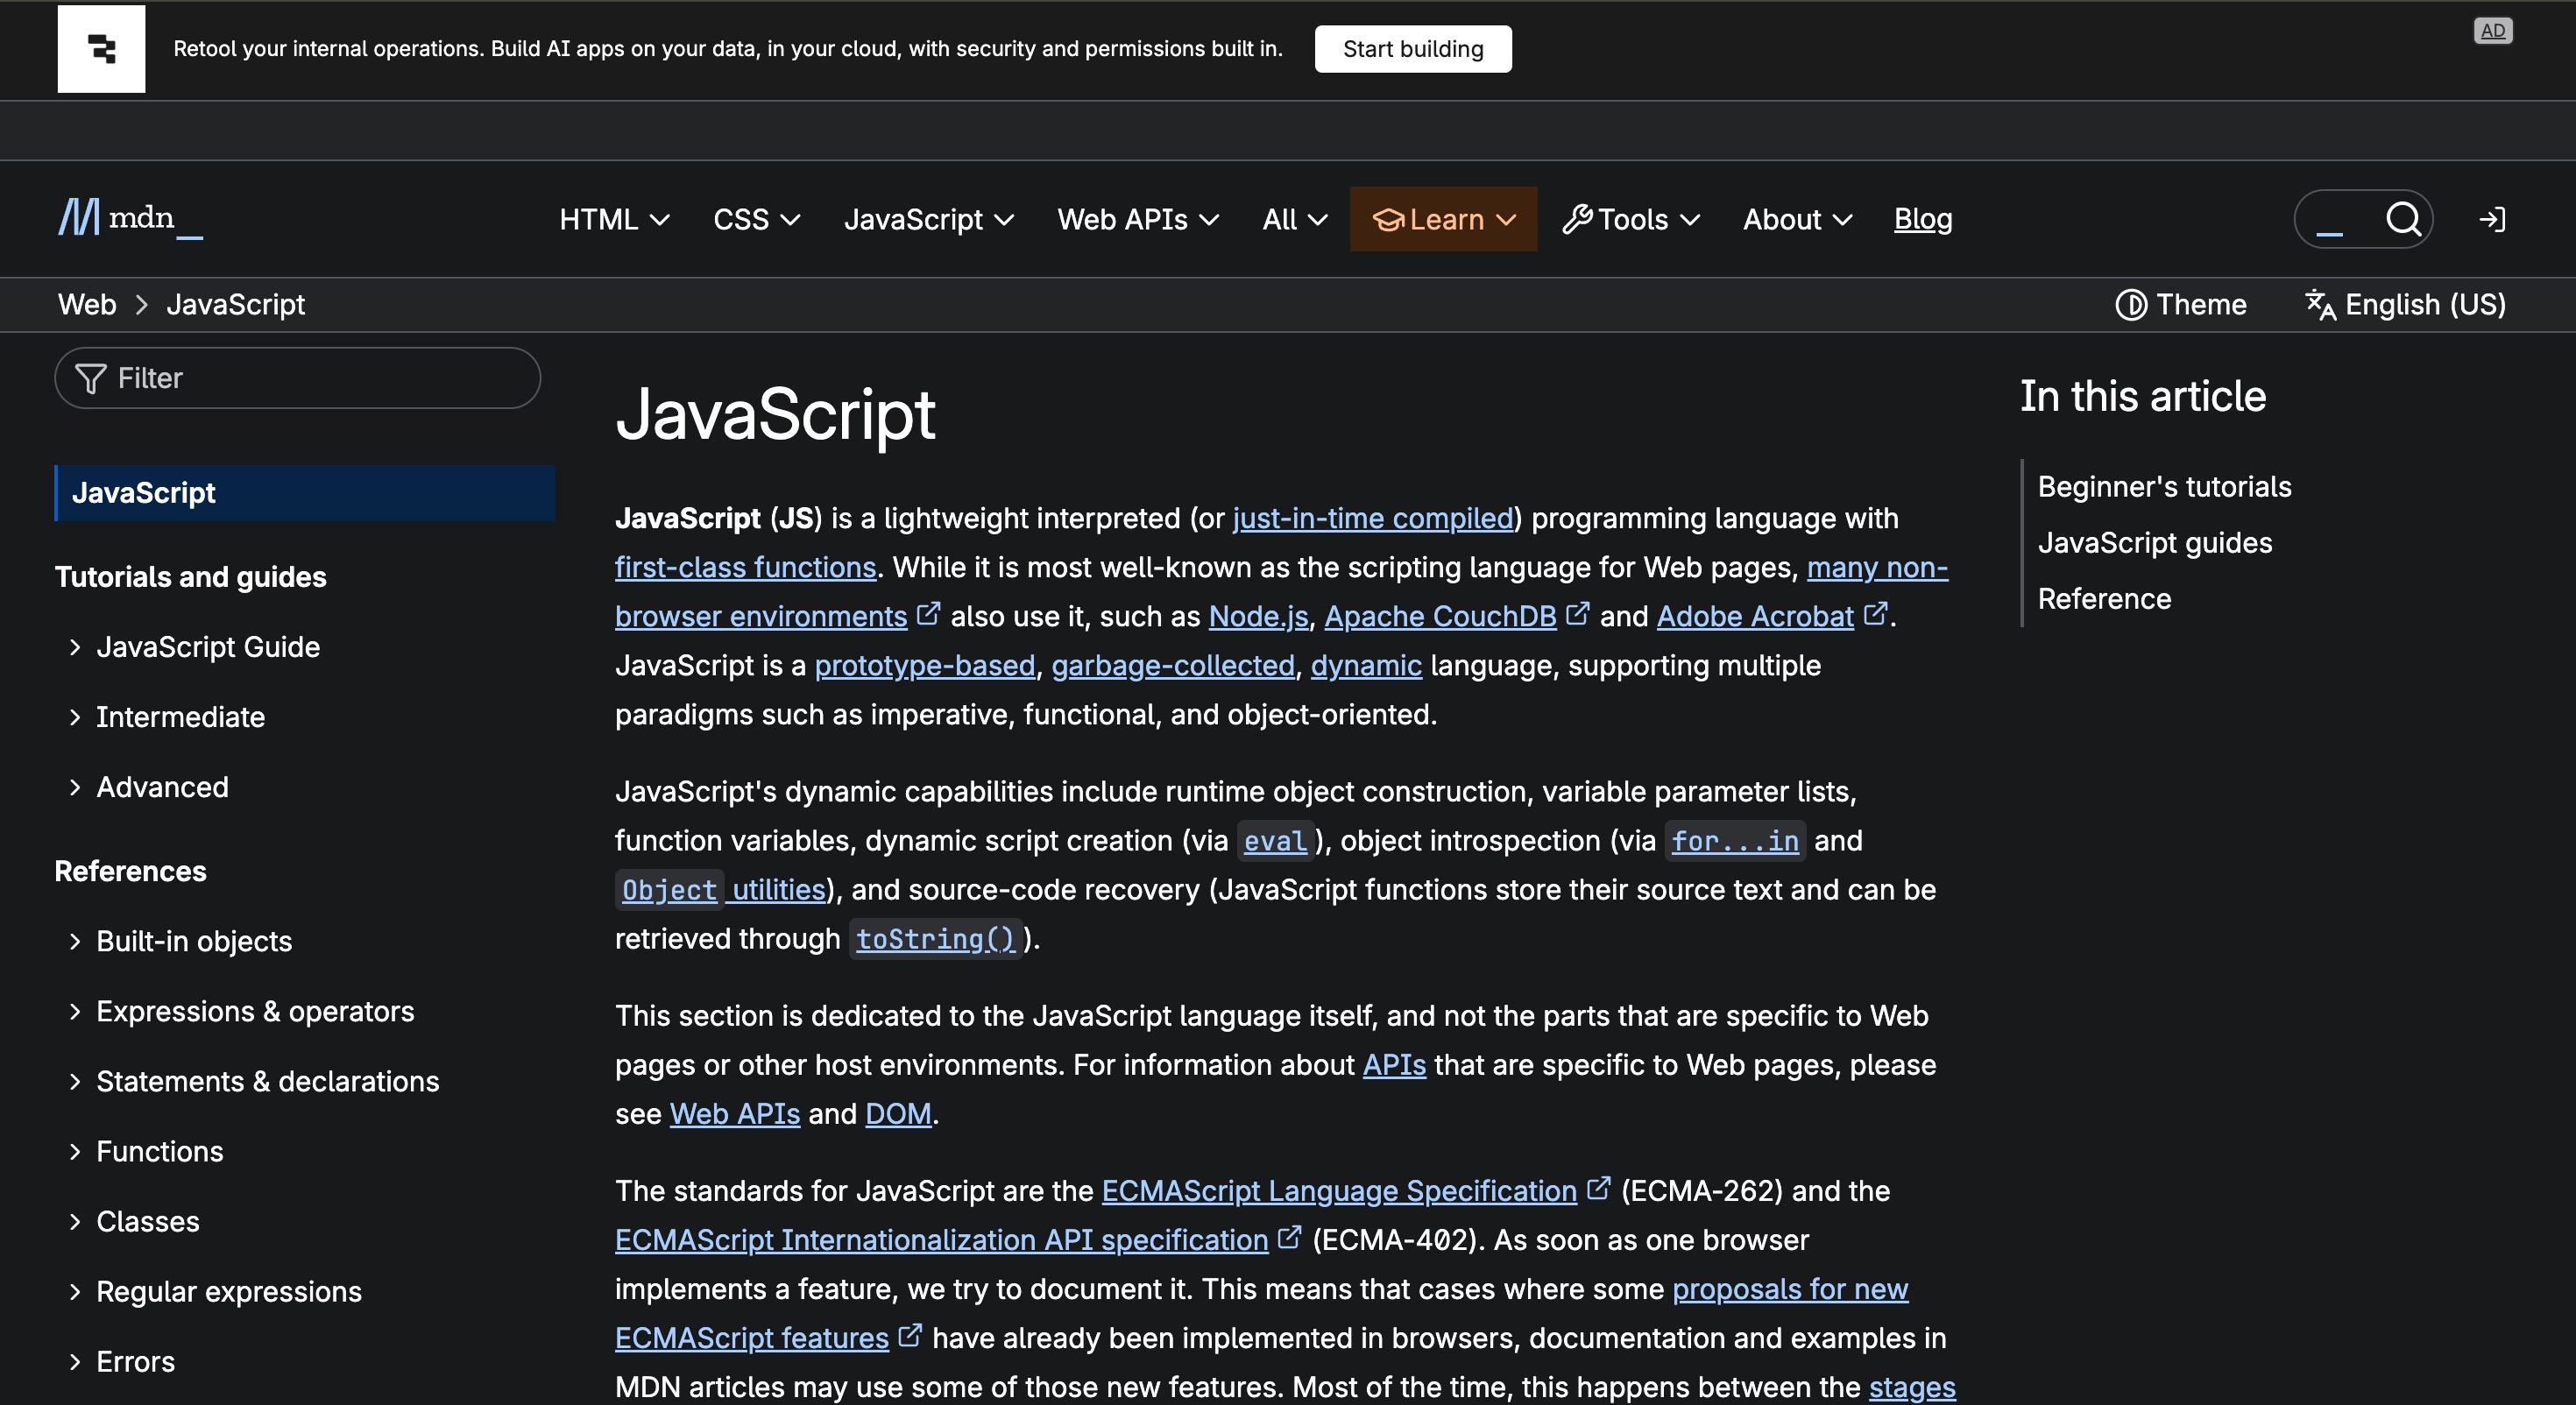2576x1405 pixels.
Task: Click the MDN logo
Action: [130, 218]
